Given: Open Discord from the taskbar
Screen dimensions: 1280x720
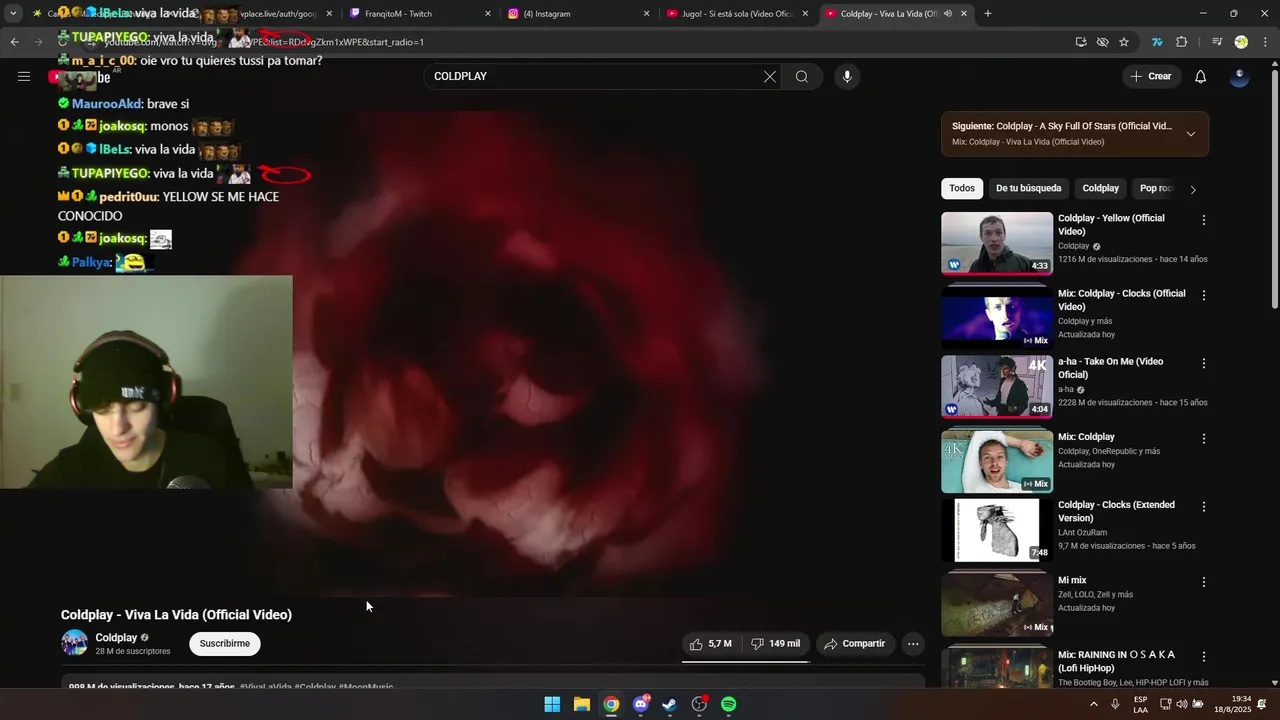Looking at the screenshot, I should click(x=640, y=705).
